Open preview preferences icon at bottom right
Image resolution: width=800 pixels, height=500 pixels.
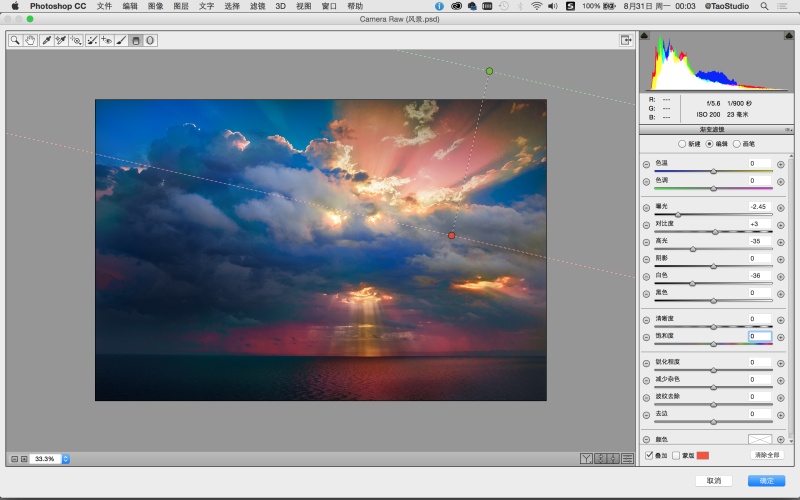[x=628, y=459]
